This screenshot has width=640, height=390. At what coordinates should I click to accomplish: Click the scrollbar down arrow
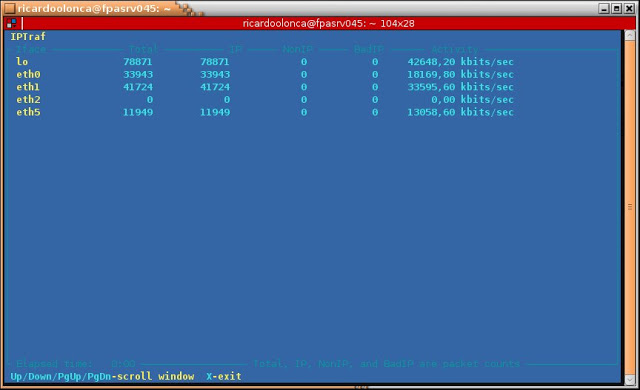[630, 379]
